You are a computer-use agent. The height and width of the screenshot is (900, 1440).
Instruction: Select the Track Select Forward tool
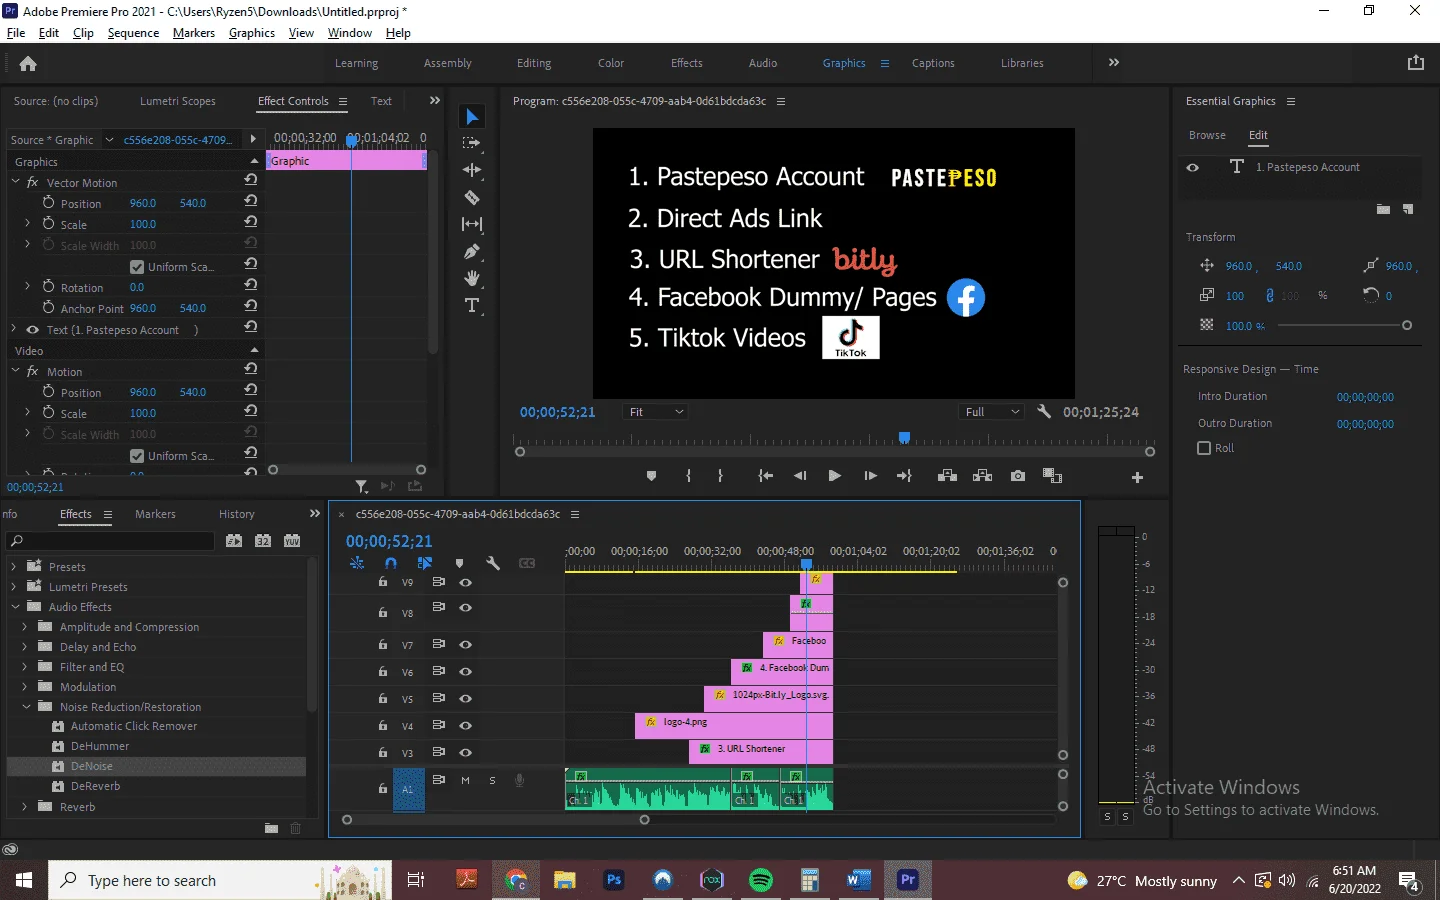point(472,144)
